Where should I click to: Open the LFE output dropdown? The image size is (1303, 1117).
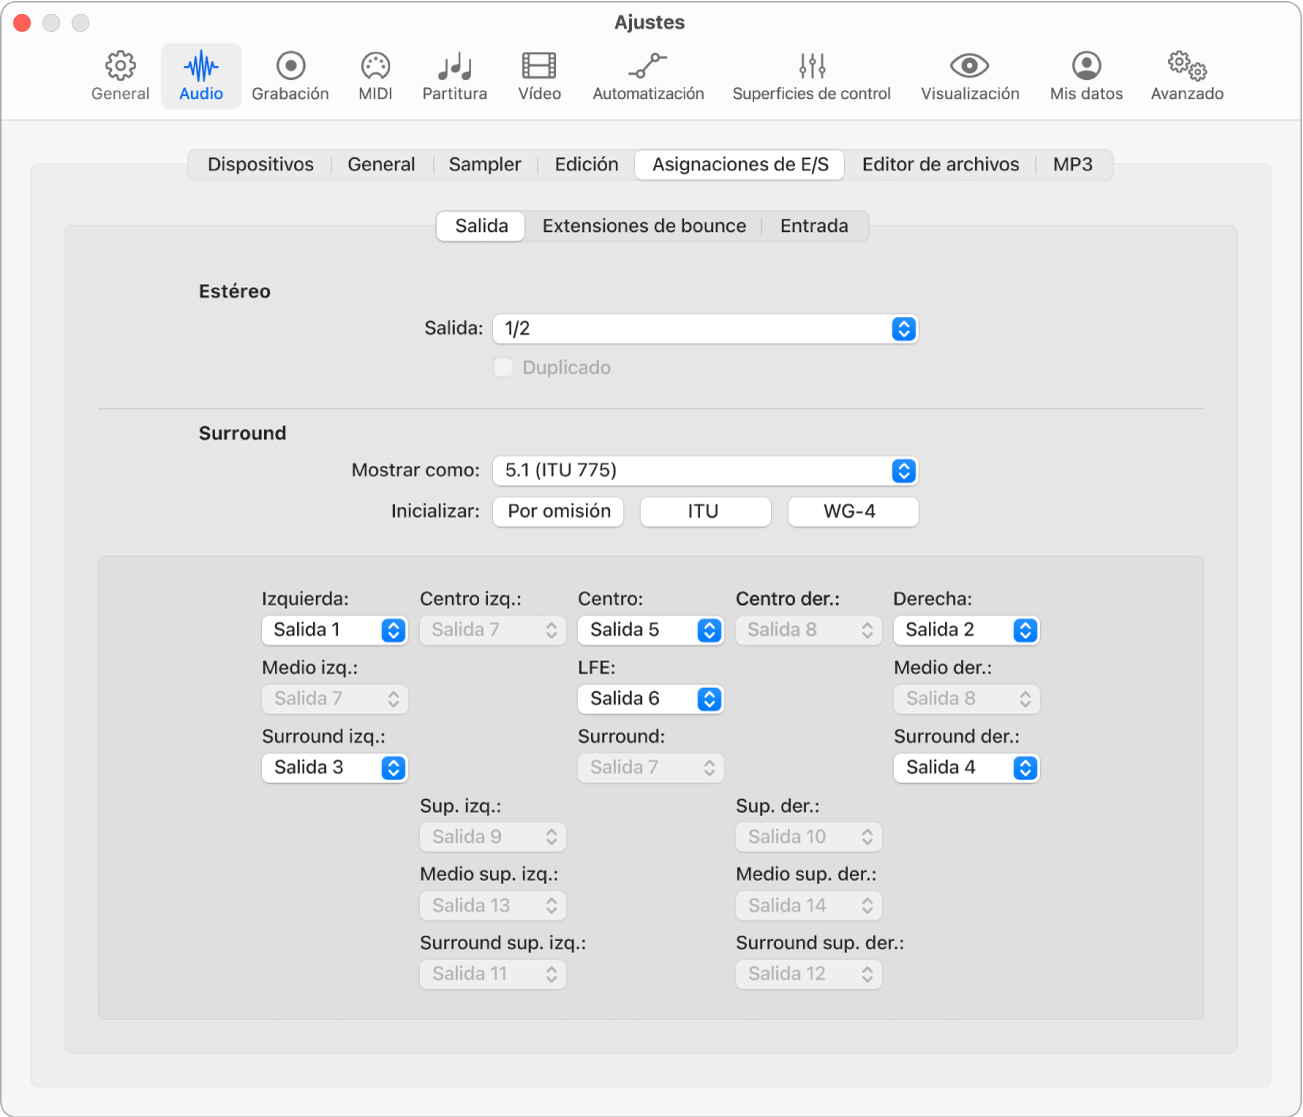click(x=650, y=699)
